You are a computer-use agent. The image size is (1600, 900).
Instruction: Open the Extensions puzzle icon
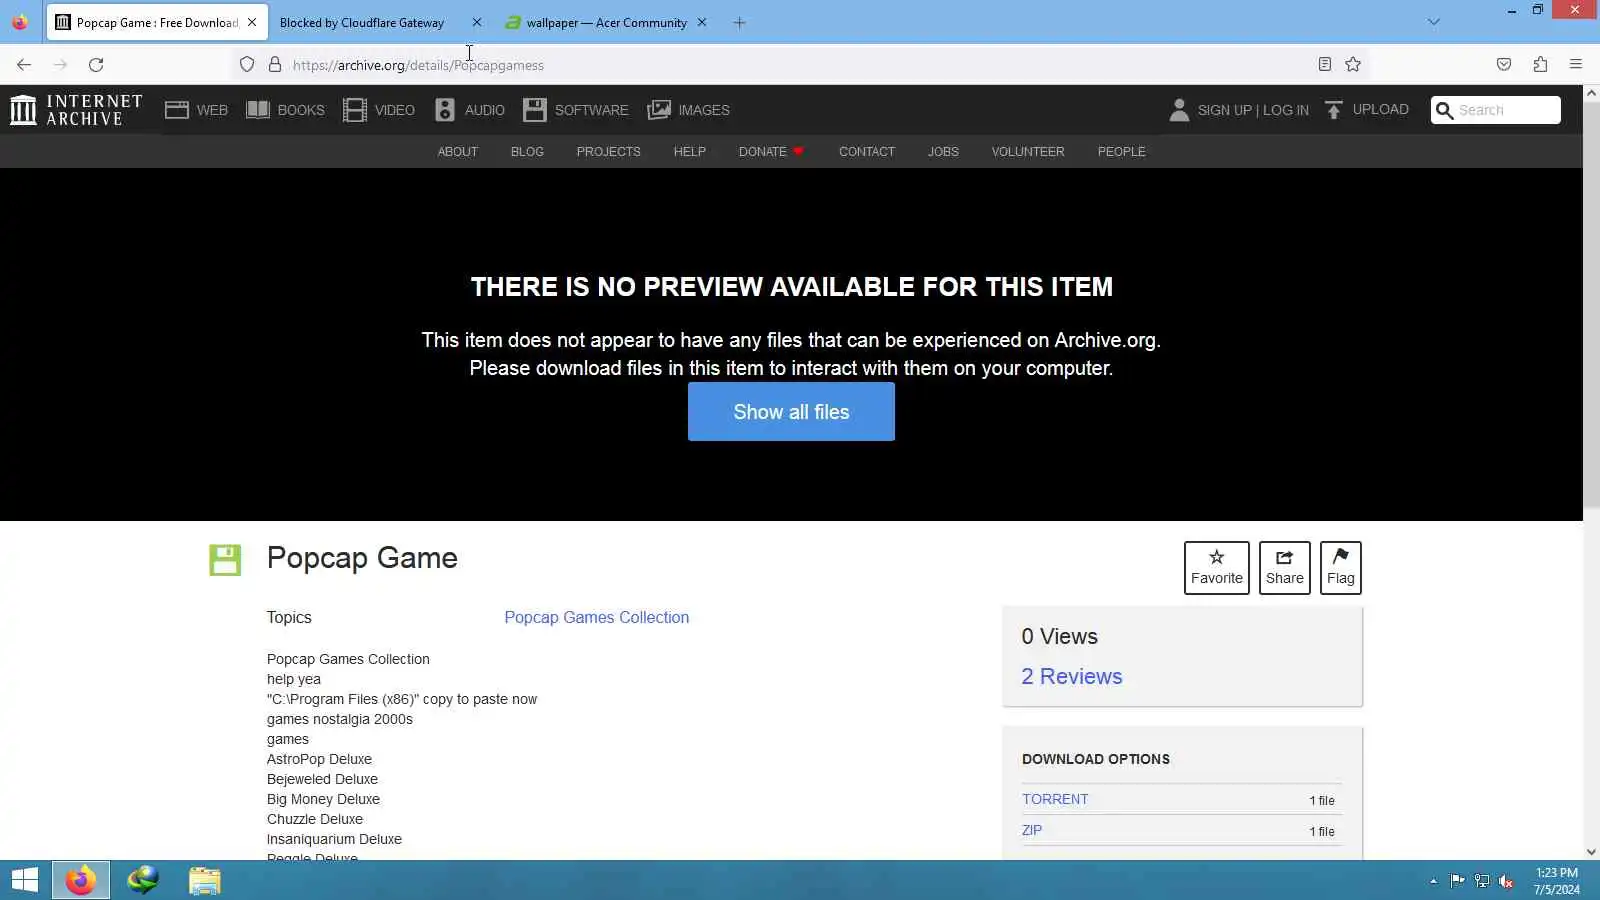(x=1540, y=65)
